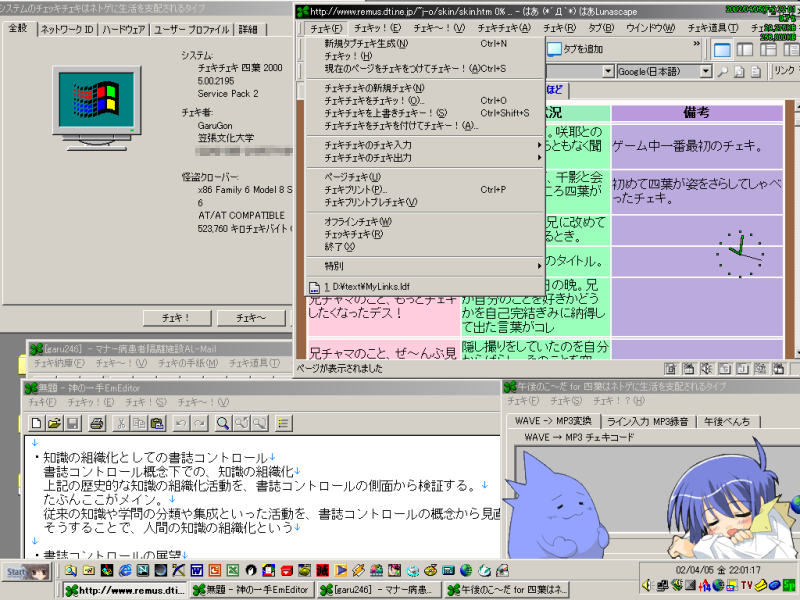
Task: Click the list-style icon at EmEditor toolbar end
Action: [283, 423]
